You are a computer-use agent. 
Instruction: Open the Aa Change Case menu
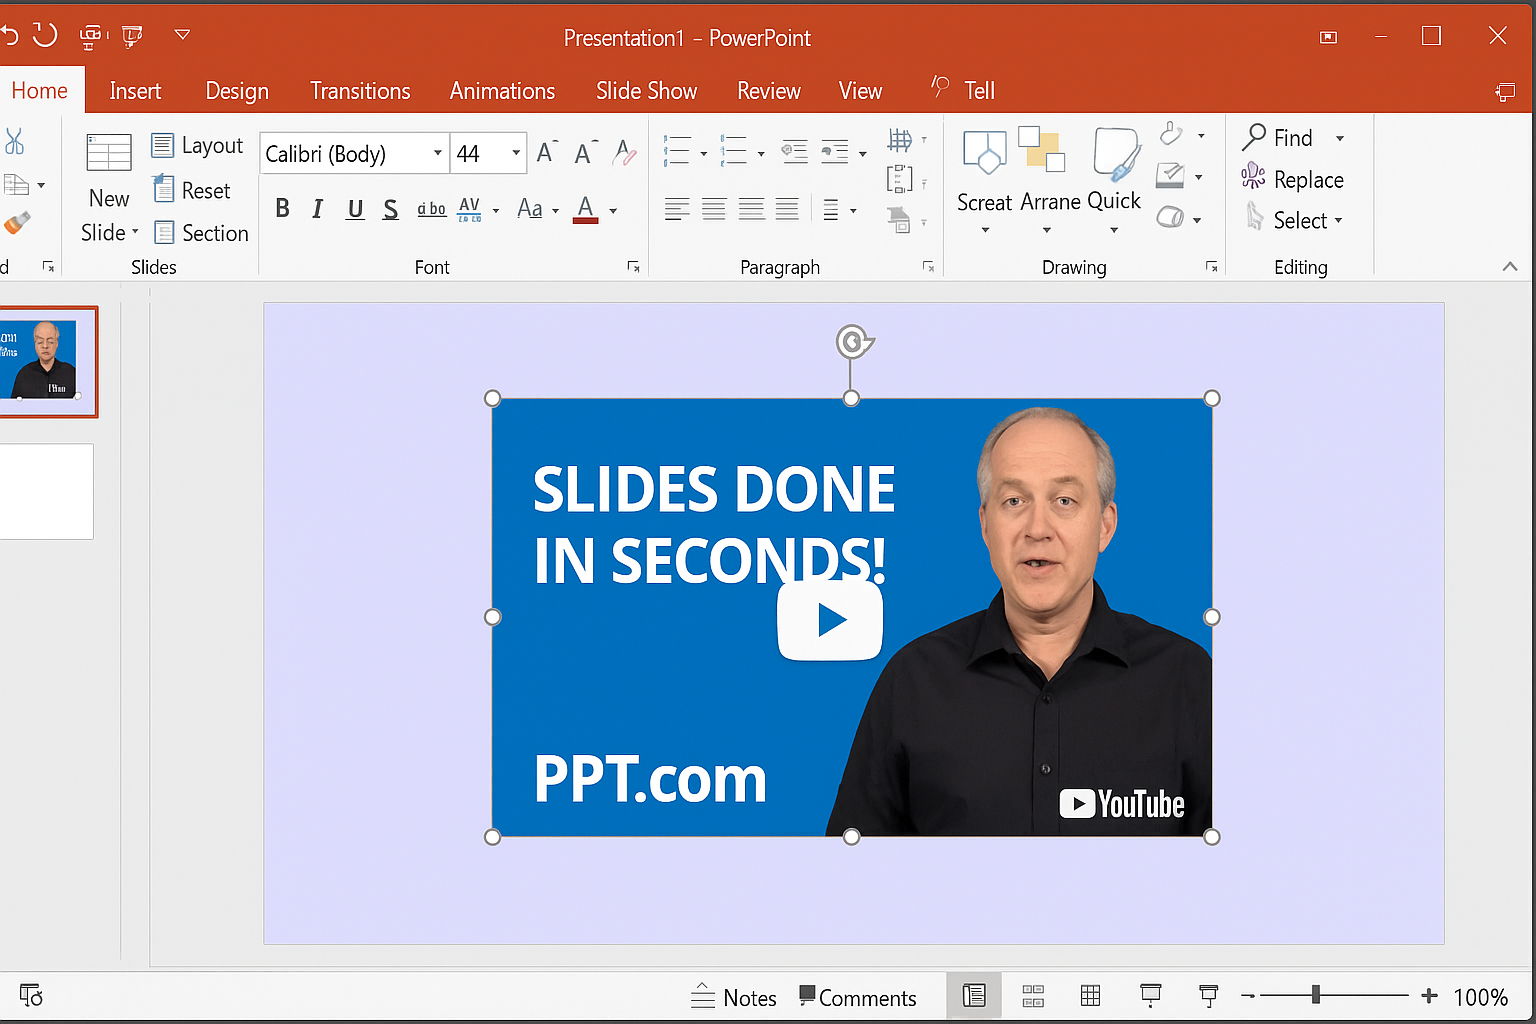click(x=537, y=209)
